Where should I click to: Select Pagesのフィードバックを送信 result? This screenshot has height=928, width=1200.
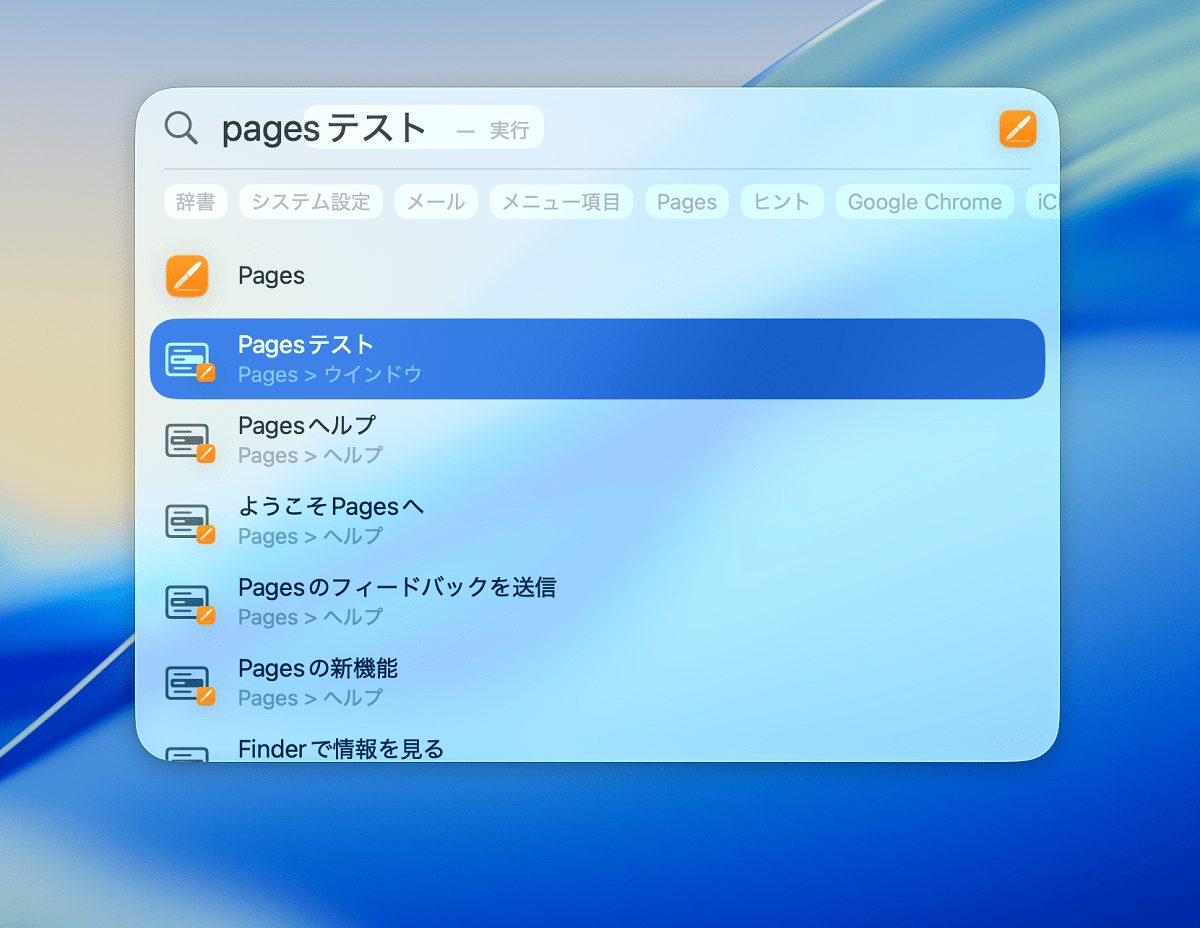coord(597,602)
